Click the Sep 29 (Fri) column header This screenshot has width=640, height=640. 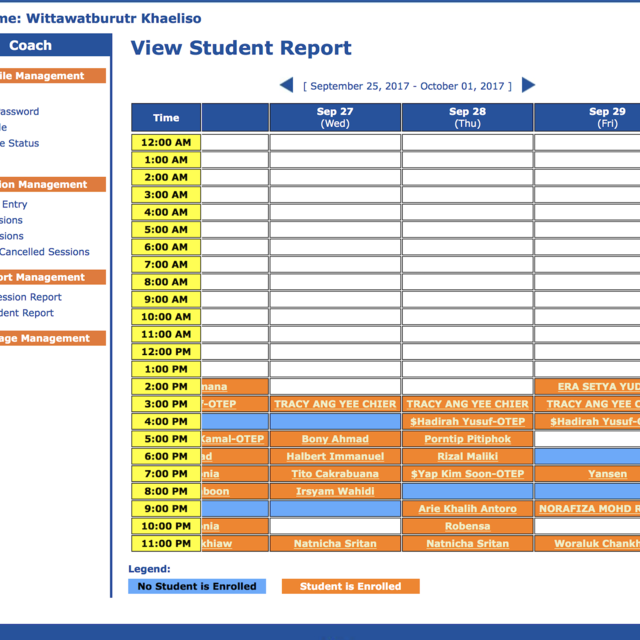587,118
